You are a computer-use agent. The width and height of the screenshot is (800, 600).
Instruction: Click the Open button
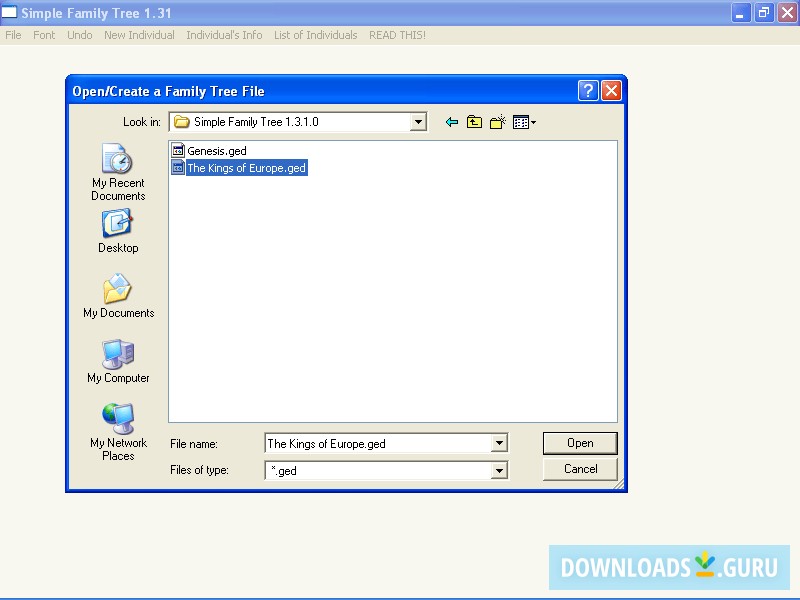(580, 443)
